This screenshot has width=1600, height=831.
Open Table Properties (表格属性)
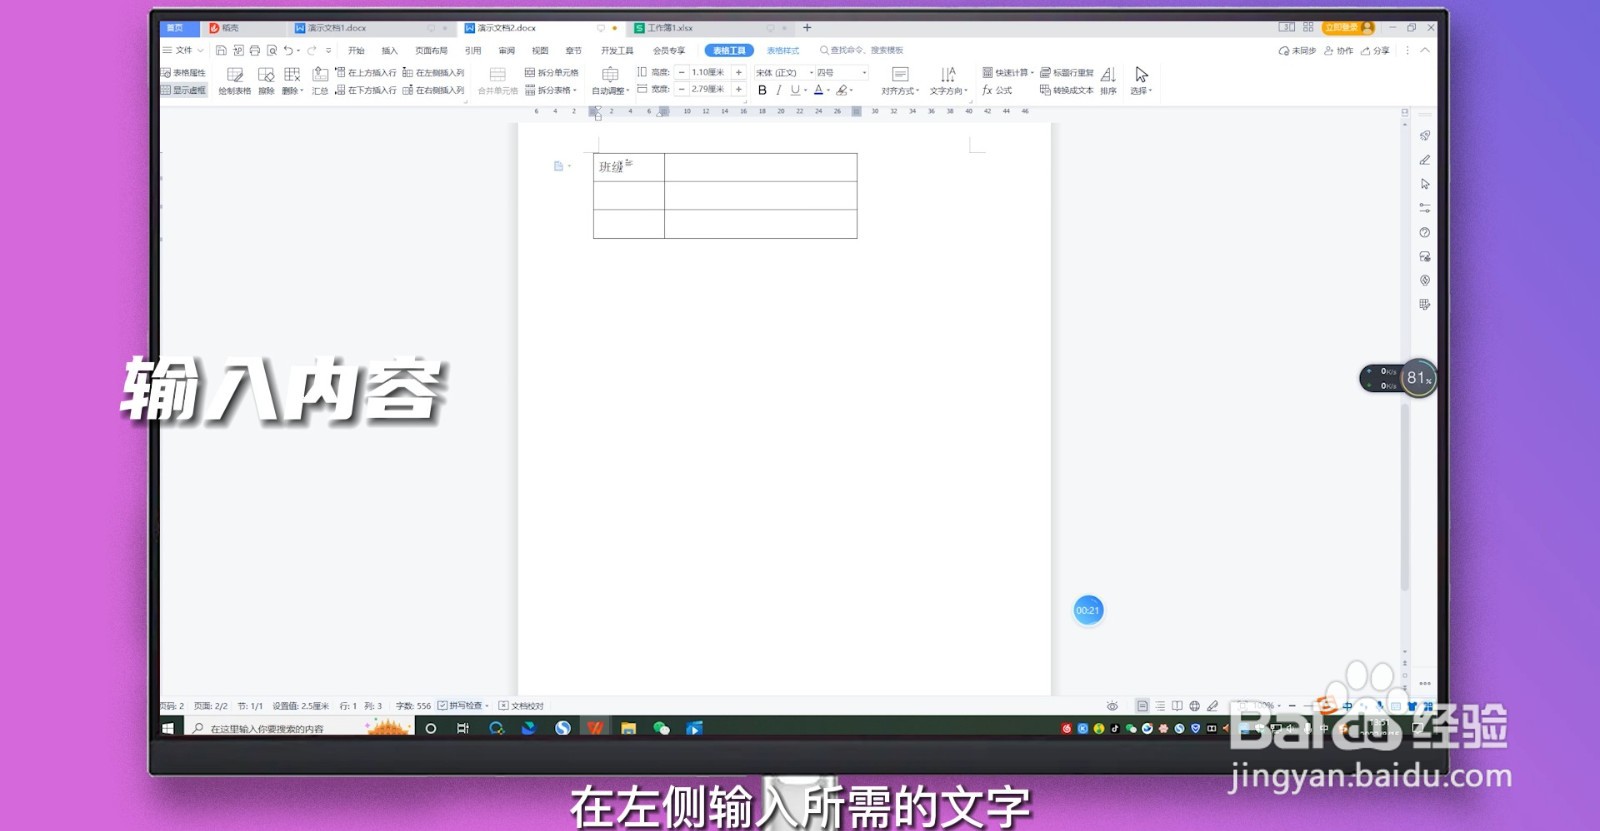[184, 73]
